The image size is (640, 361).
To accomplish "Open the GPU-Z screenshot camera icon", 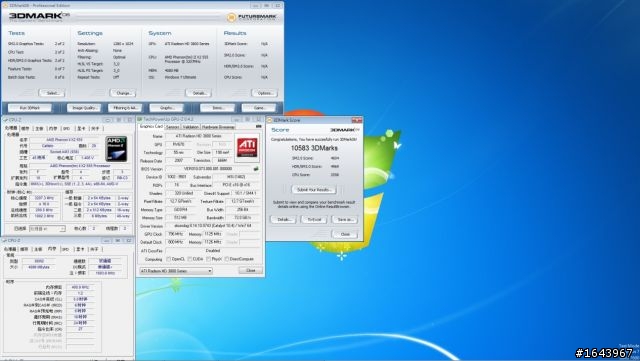I will (x=258, y=127).
